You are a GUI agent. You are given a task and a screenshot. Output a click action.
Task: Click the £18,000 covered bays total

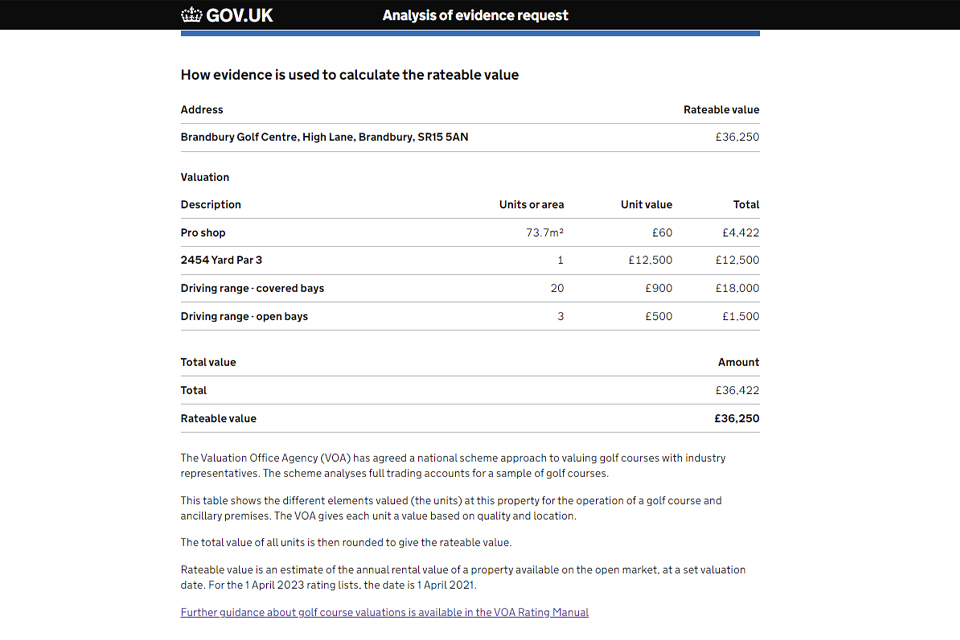click(737, 288)
